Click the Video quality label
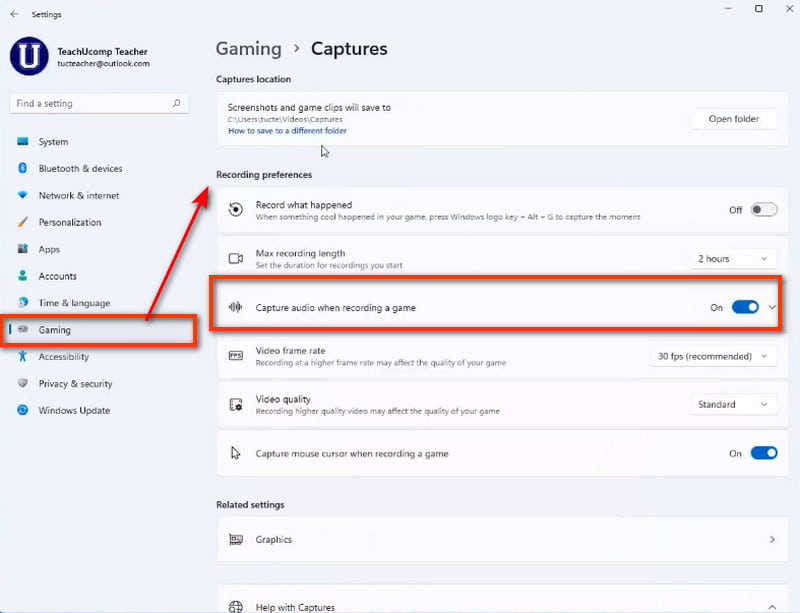 click(283, 399)
